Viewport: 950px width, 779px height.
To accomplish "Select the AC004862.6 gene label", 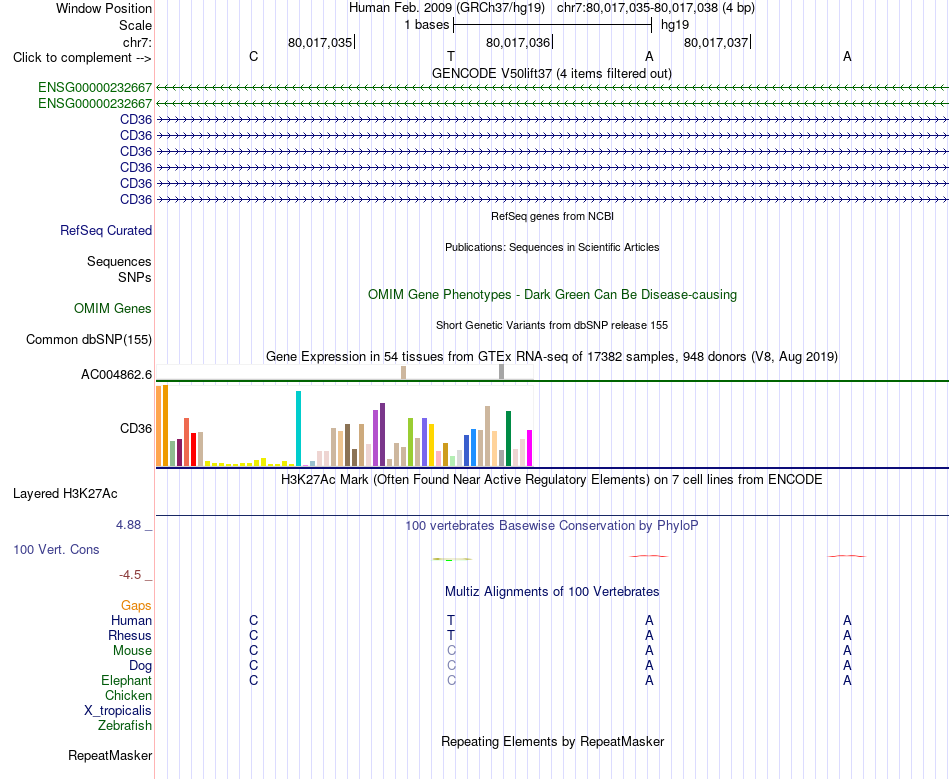I will 116,374.
